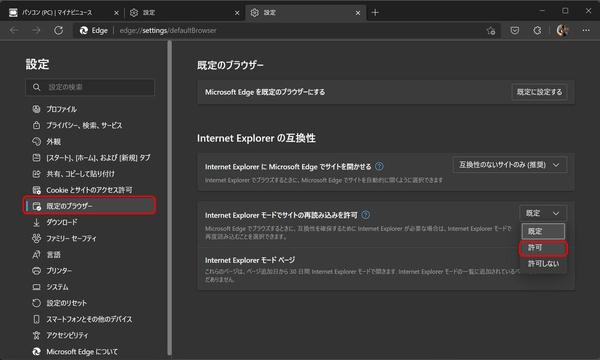Screen dimensions: 600x360
Task: Close the パソコン (PC) | マイナビニュース tab
Action: click(116, 13)
